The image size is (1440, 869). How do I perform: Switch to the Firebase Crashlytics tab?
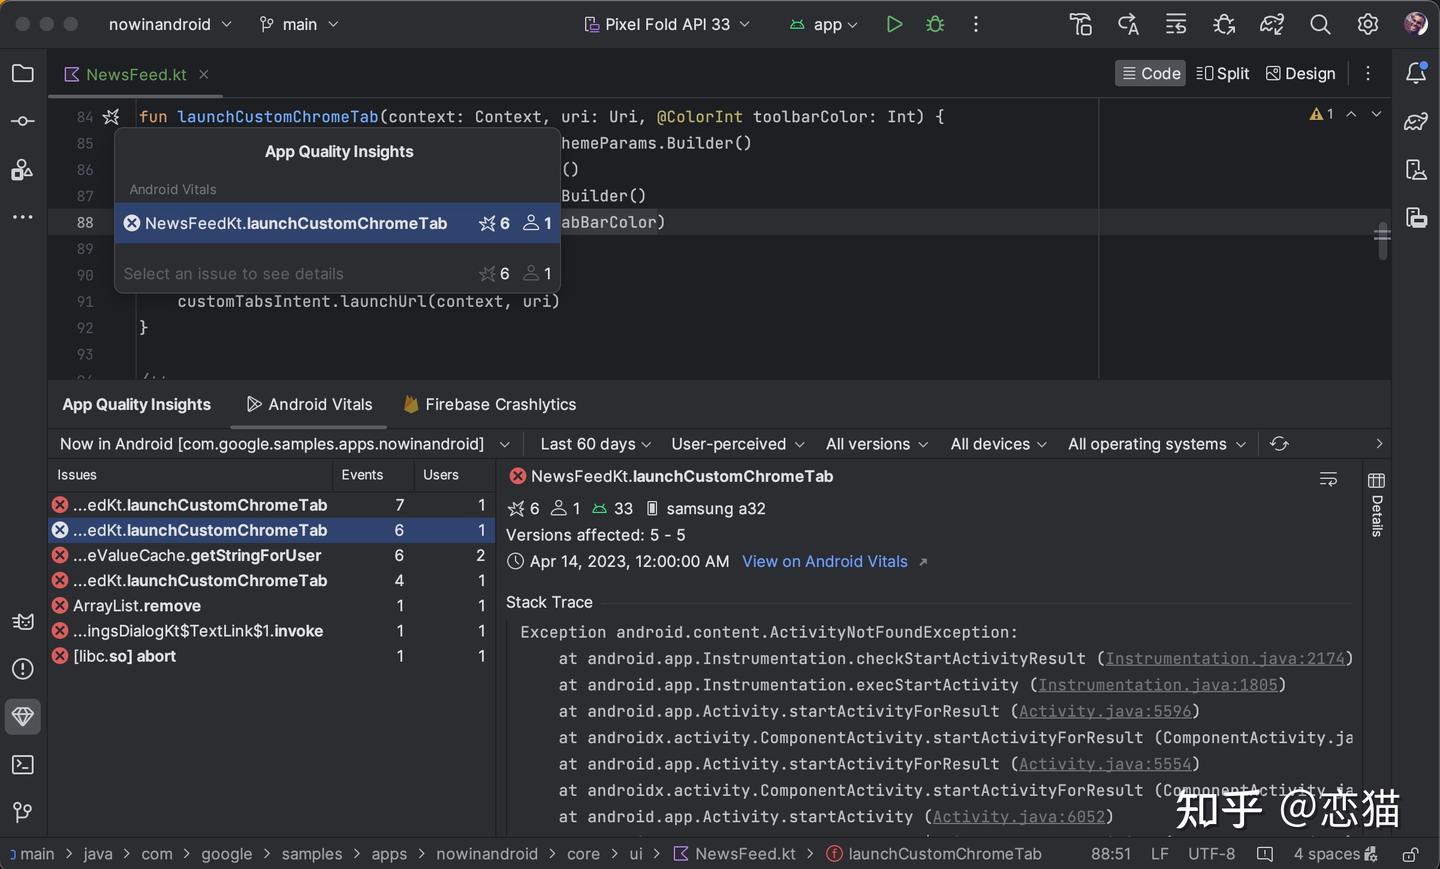click(x=489, y=404)
